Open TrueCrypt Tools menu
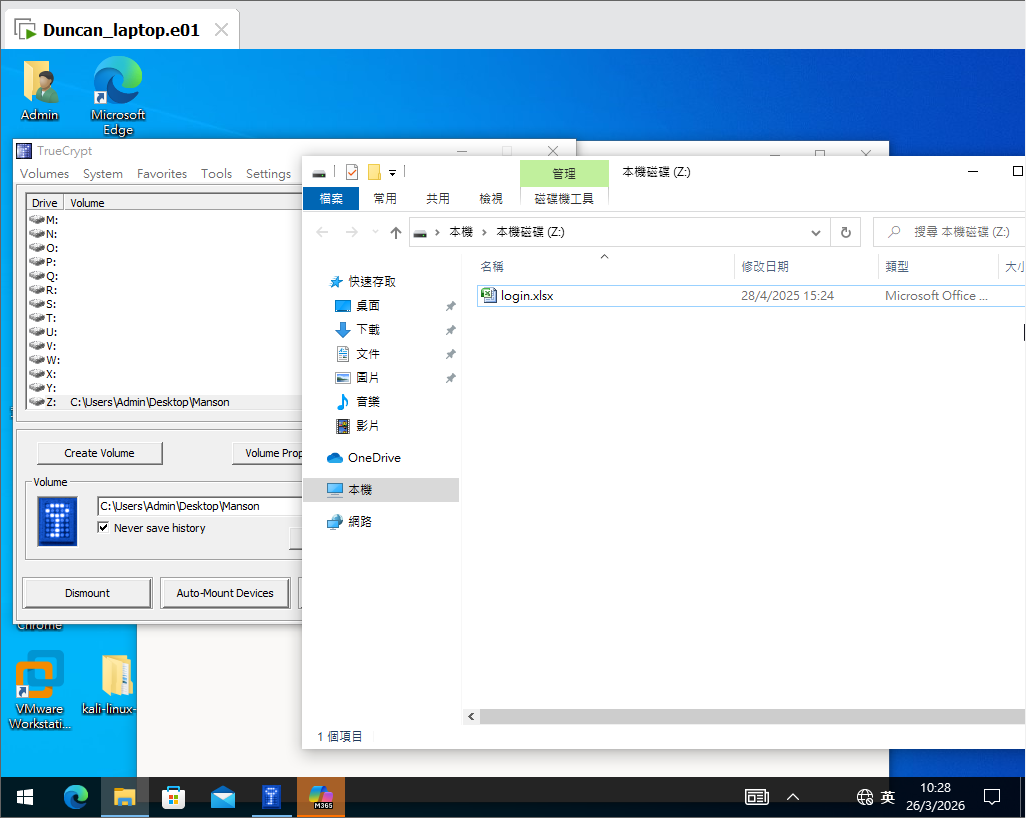This screenshot has height=818, width=1026. (217, 173)
